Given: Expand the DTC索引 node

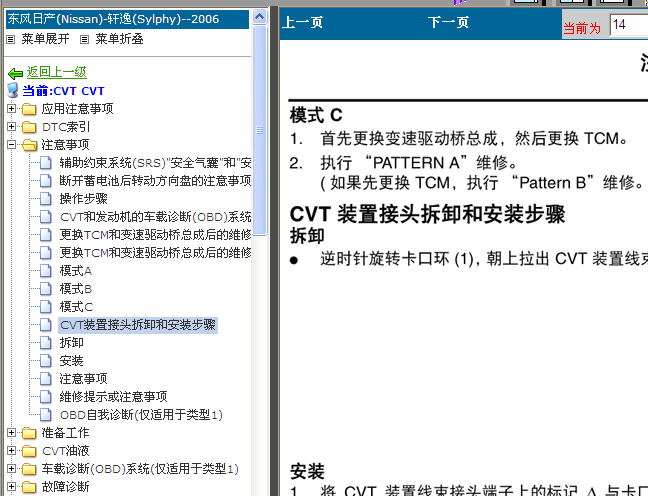Looking at the screenshot, I should coord(12,126).
